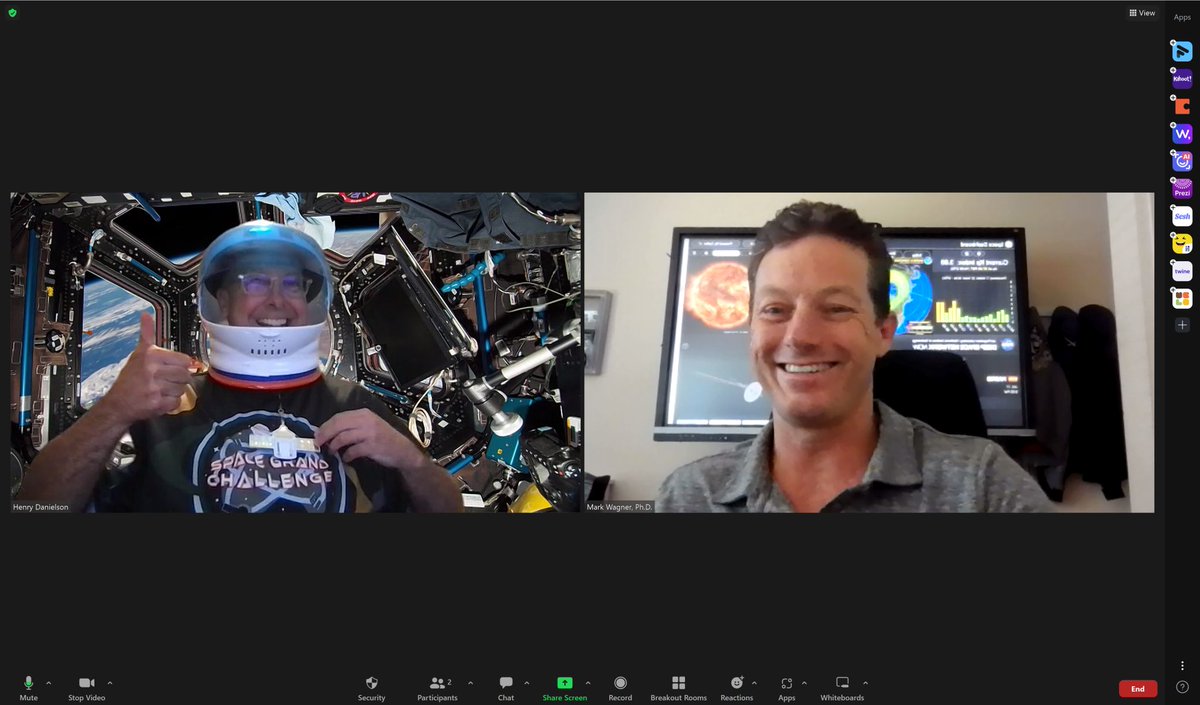The height and width of the screenshot is (705, 1200).
Task: Open the three-dots more options in sidebar
Action: [x=1182, y=666]
